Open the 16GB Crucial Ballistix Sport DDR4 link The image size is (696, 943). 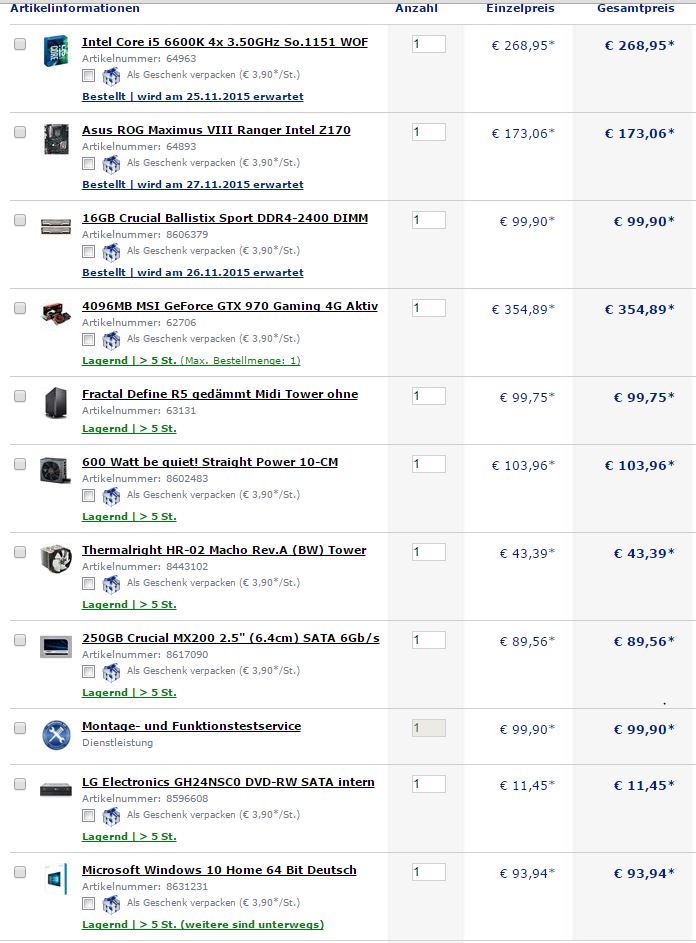click(x=225, y=218)
